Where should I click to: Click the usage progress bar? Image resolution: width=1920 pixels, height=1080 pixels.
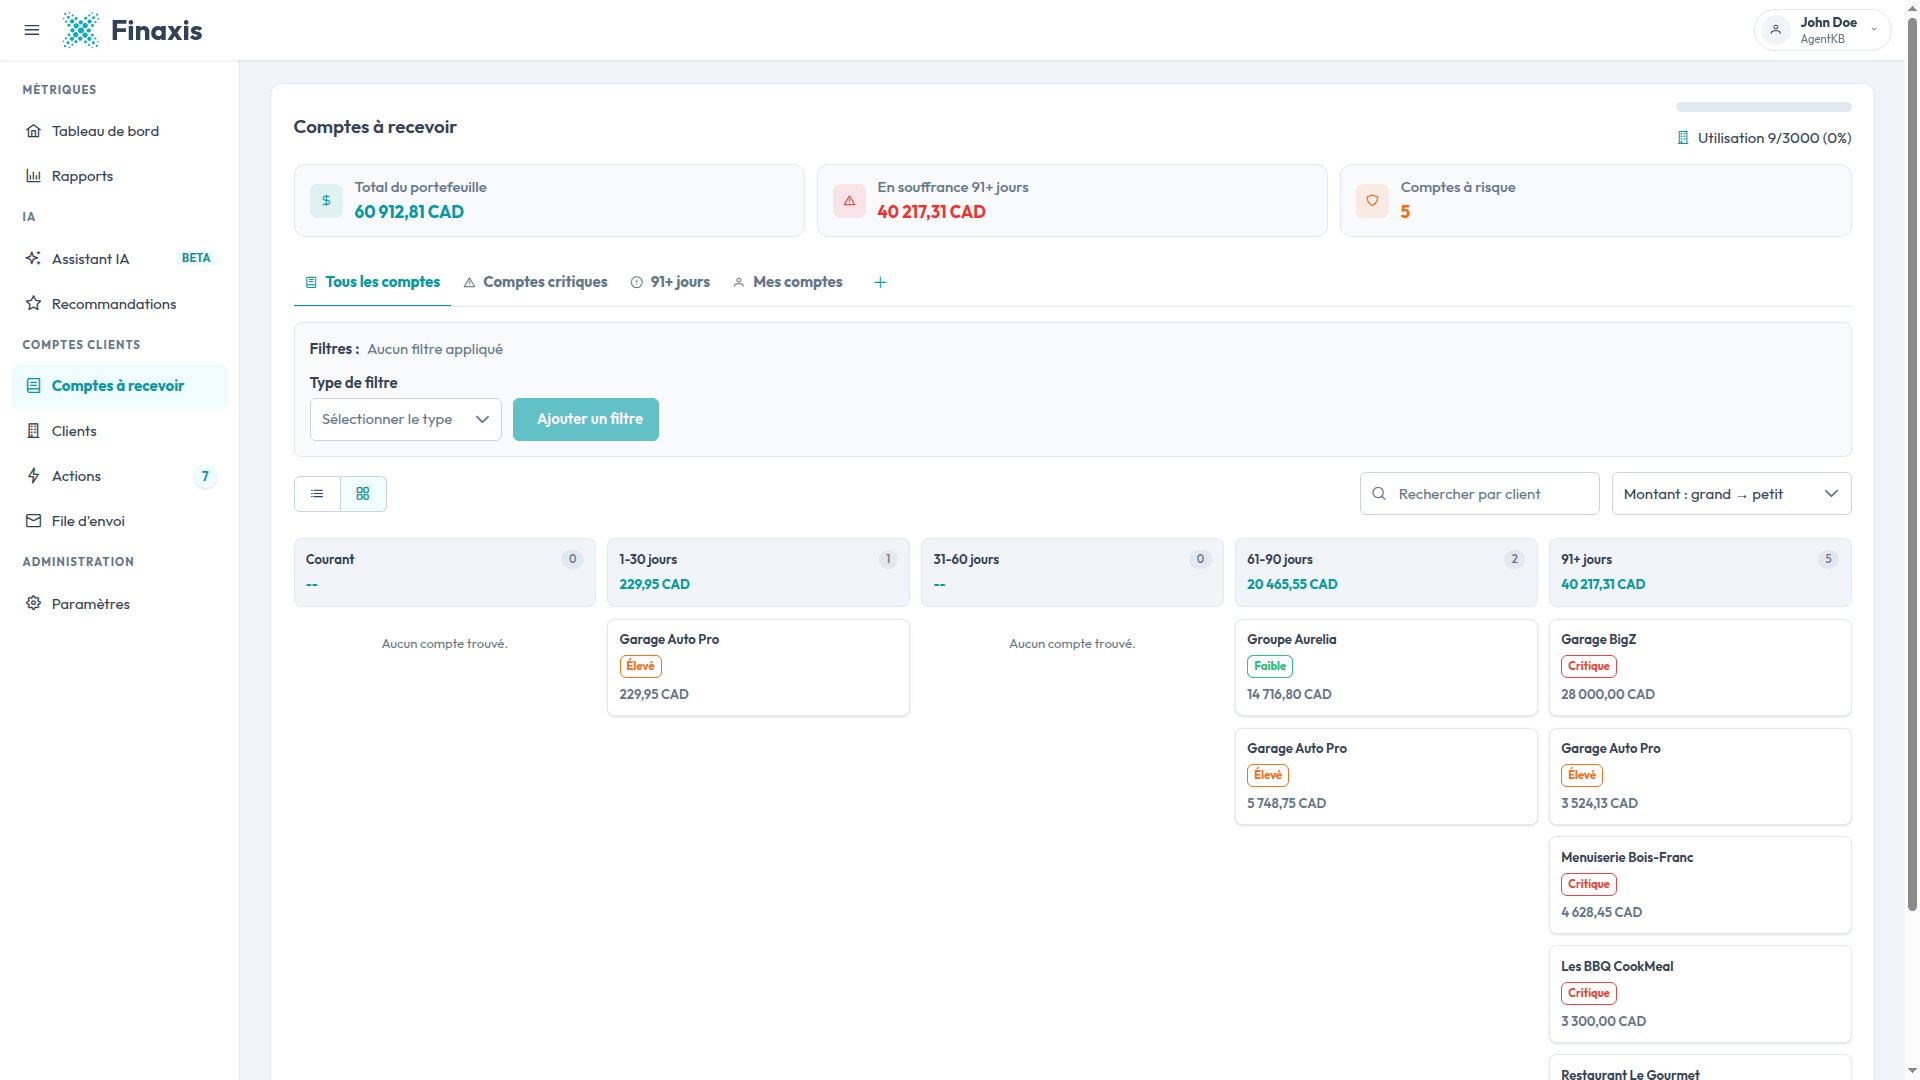[1763, 107]
